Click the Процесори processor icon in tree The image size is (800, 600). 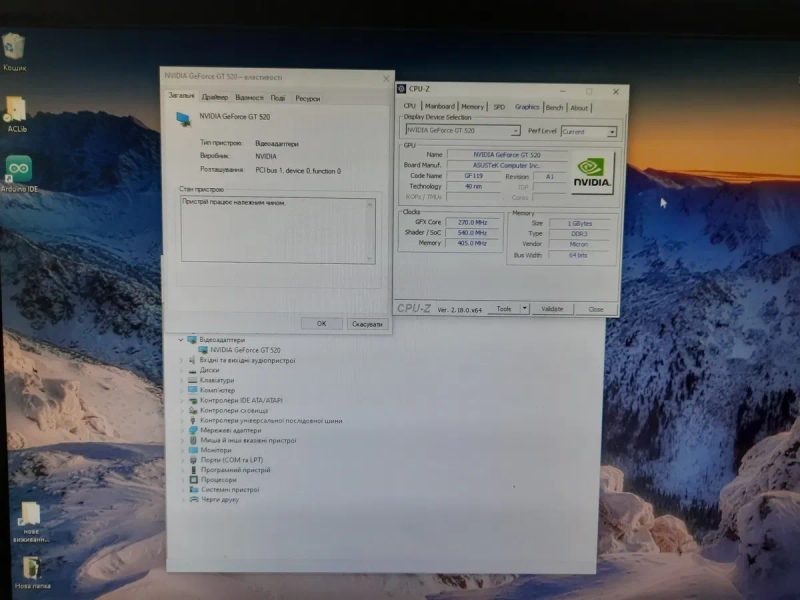[194, 480]
